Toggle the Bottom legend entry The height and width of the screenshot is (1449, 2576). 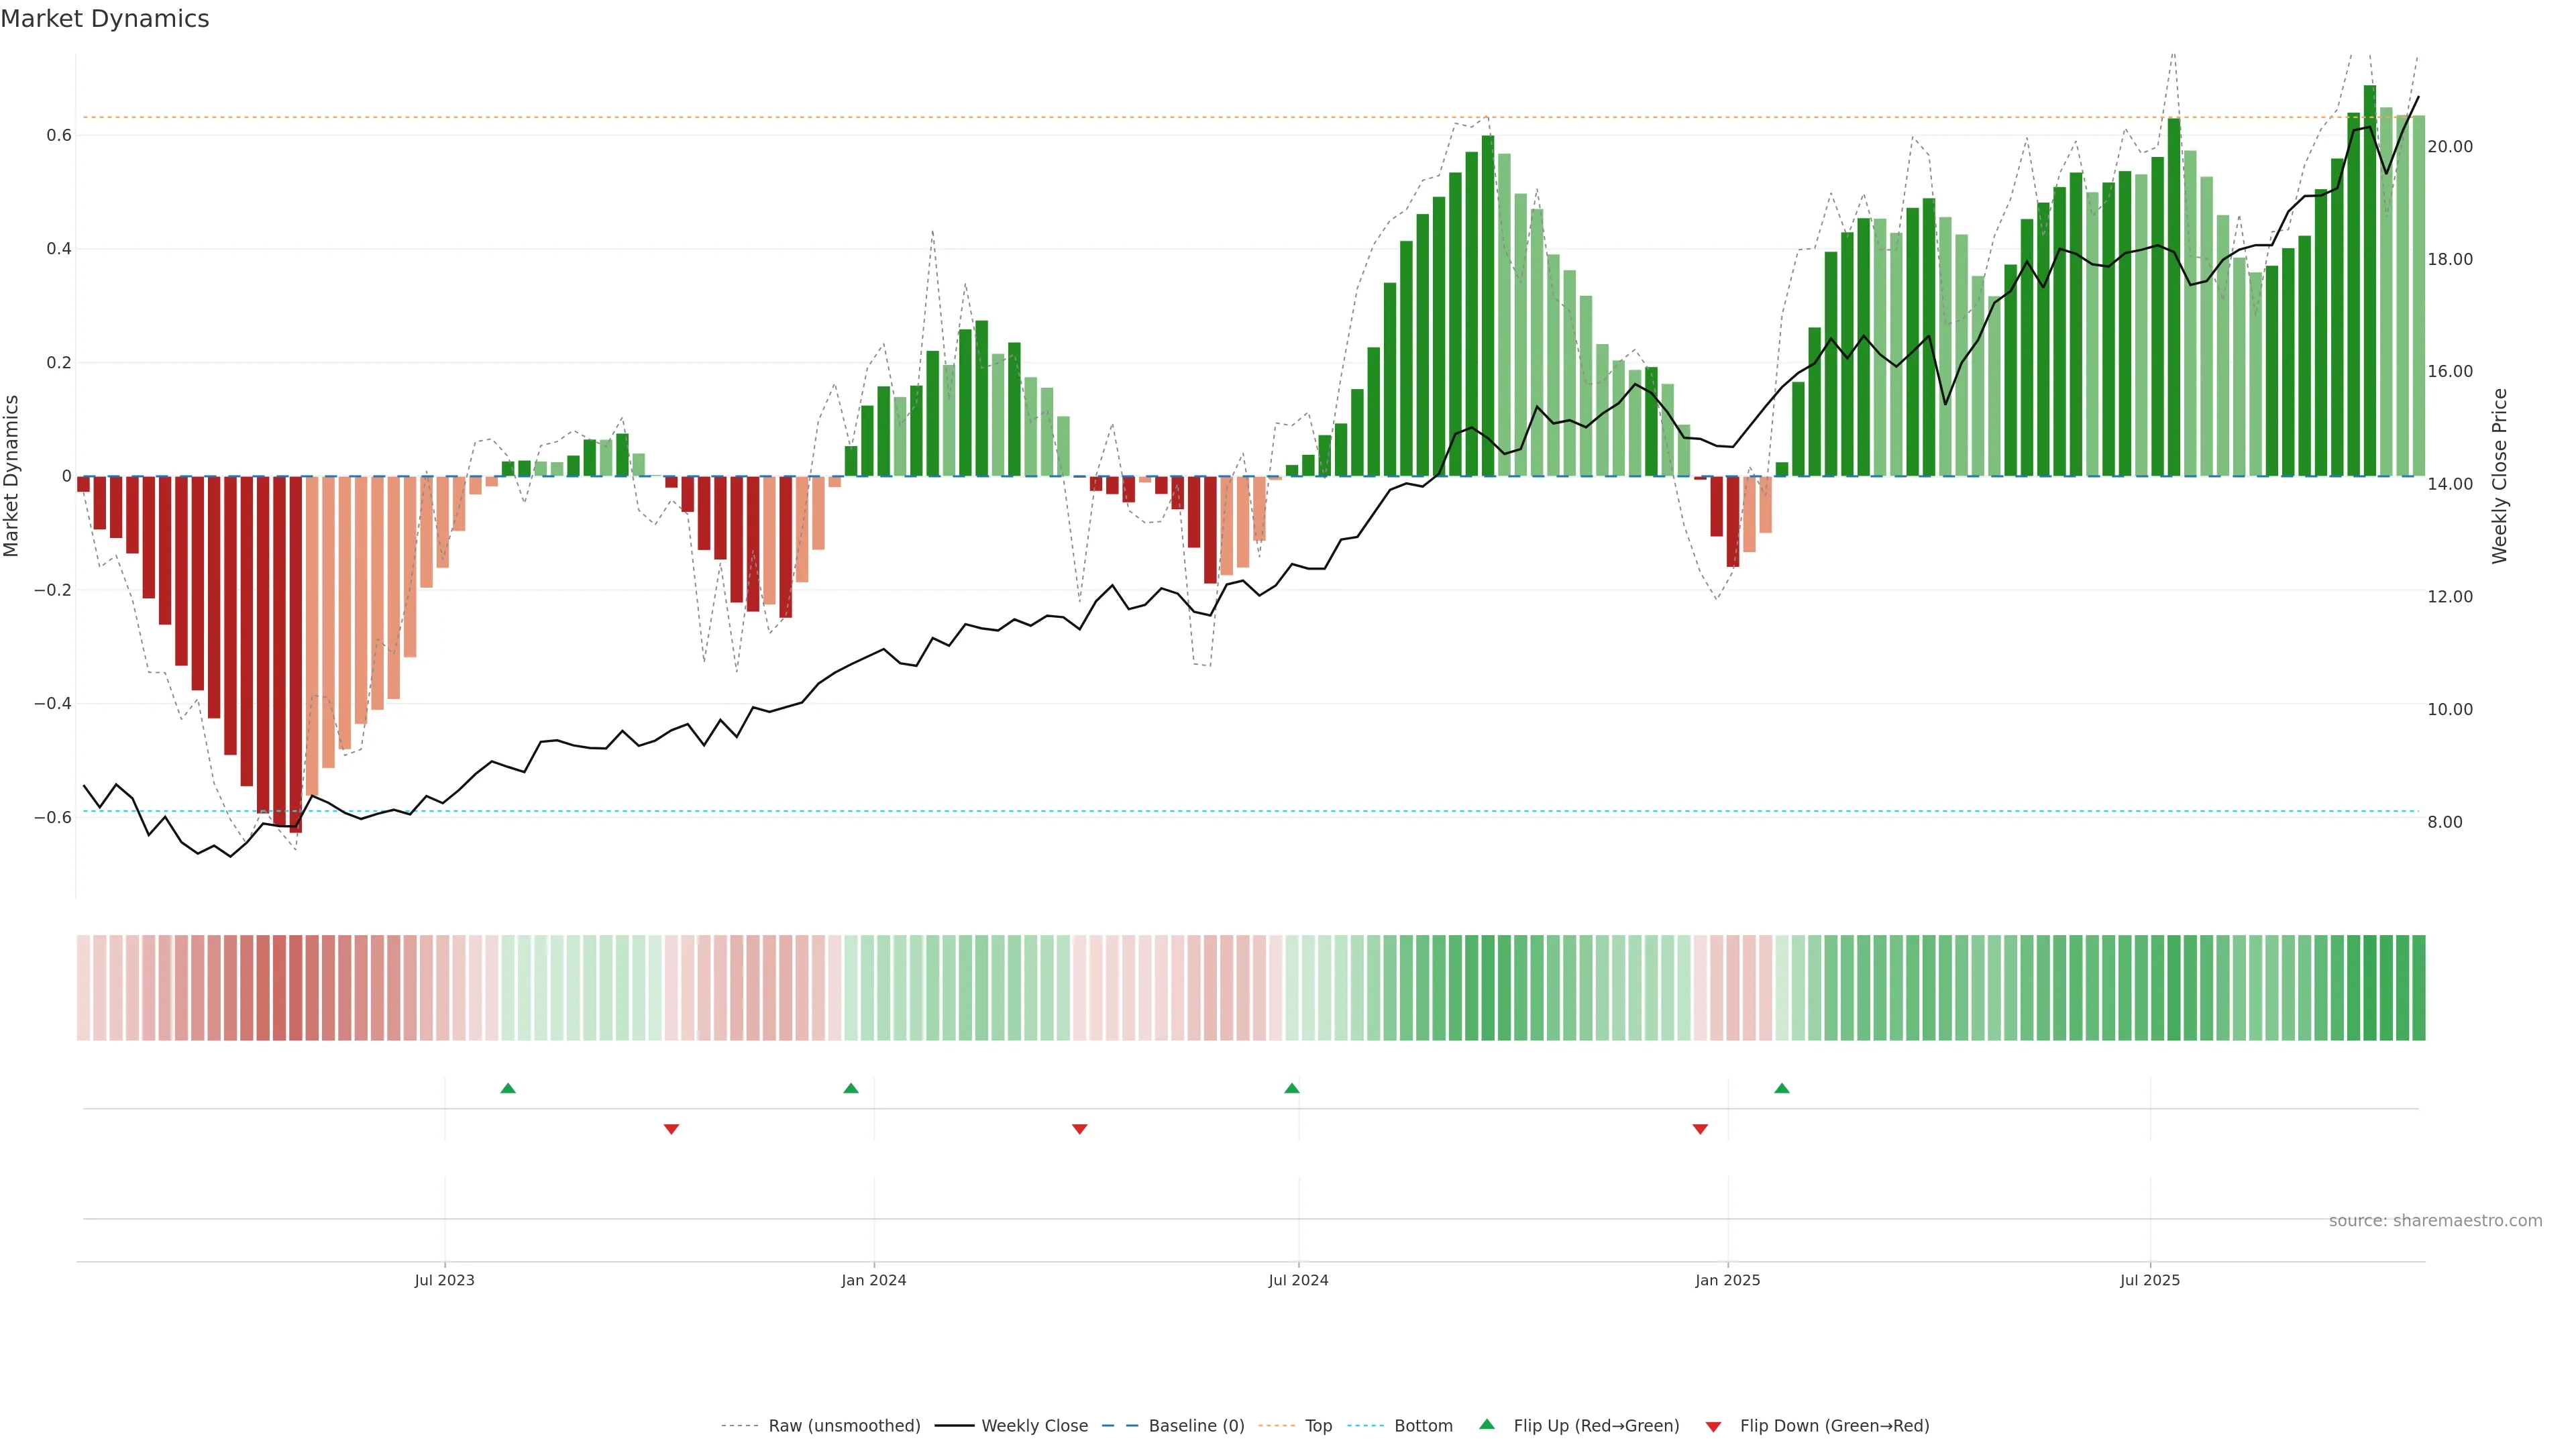[x=1423, y=1426]
